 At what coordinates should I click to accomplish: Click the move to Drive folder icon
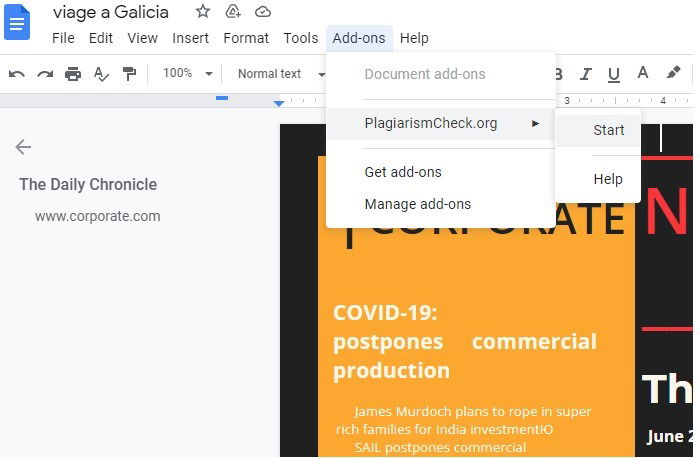click(233, 11)
